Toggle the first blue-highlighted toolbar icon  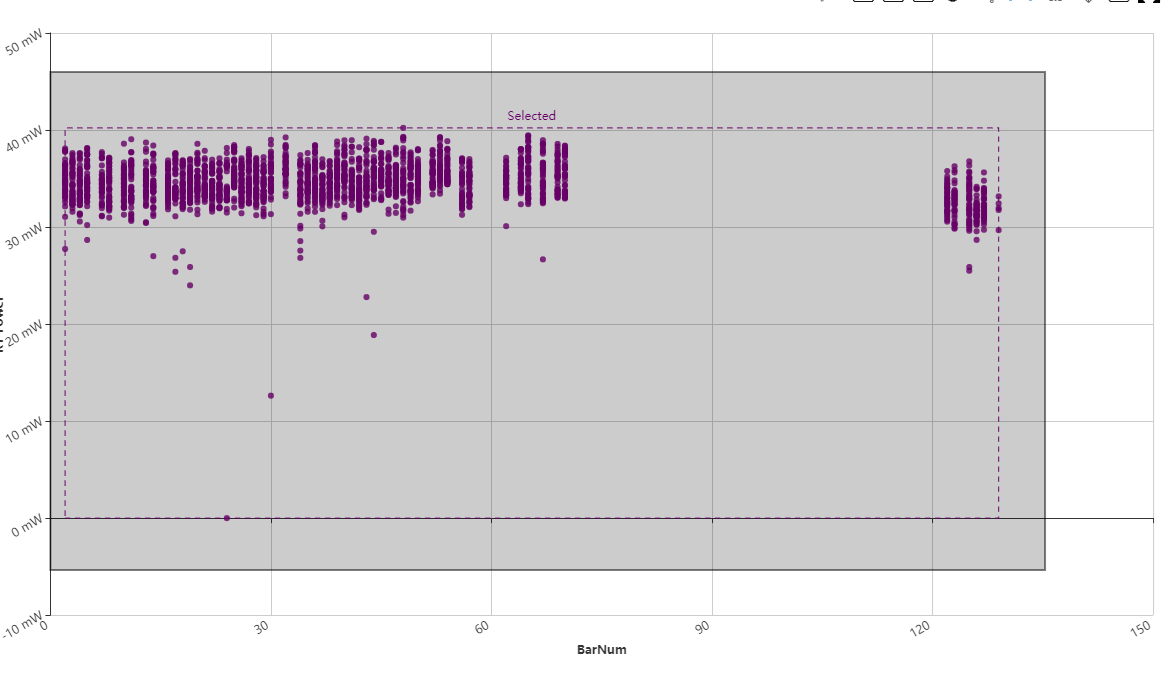pyautogui.click(x=1010, y=5)
